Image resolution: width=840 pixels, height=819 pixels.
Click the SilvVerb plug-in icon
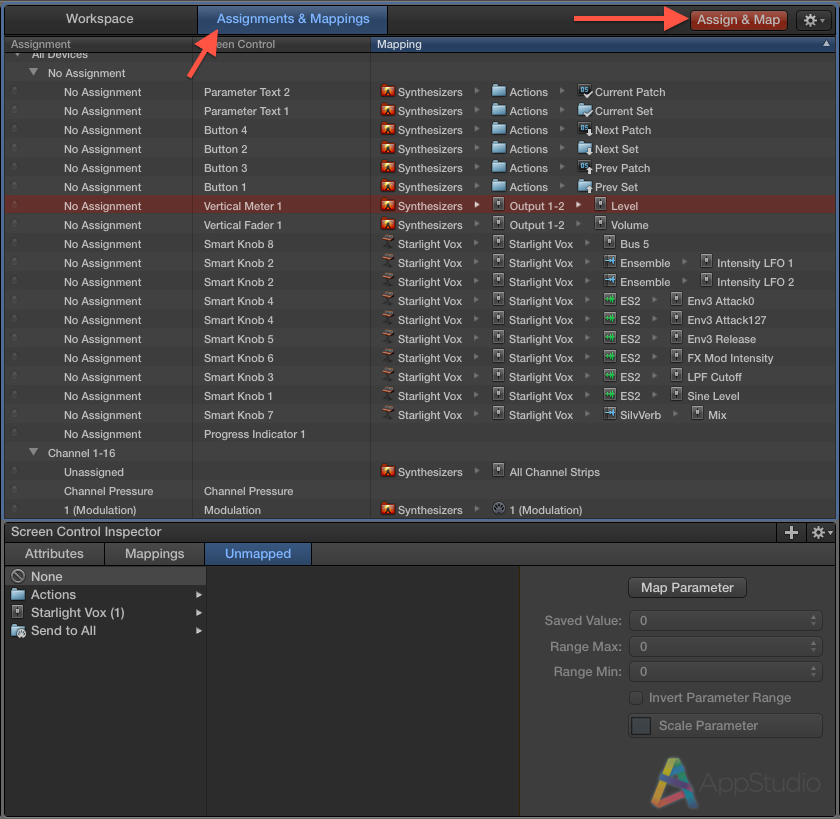pos(610,414)
